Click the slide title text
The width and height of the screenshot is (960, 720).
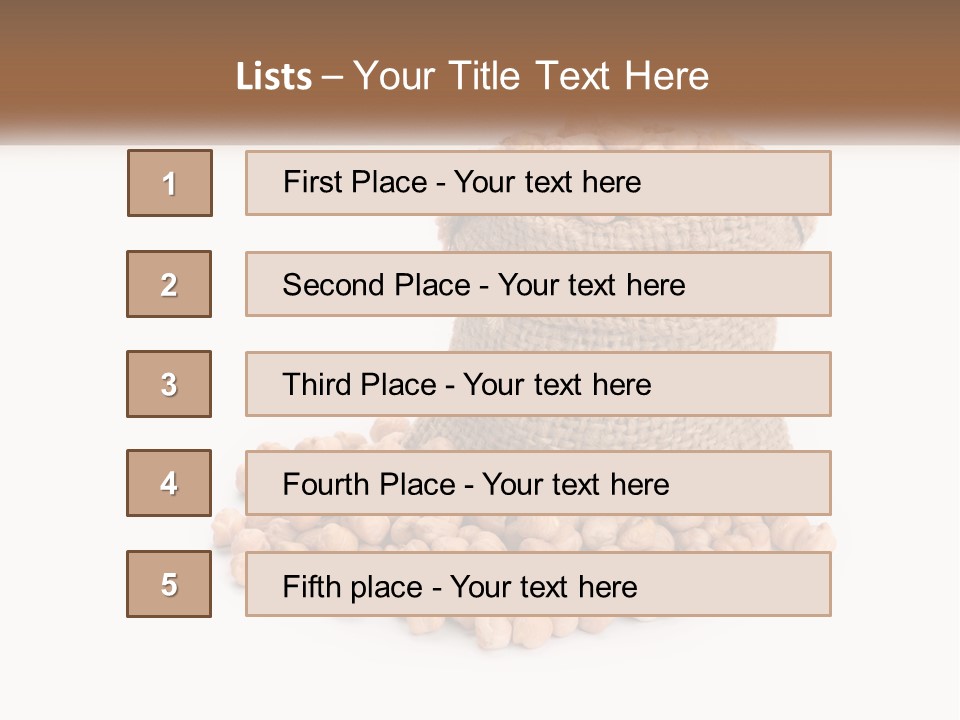[x=472, y=76]
